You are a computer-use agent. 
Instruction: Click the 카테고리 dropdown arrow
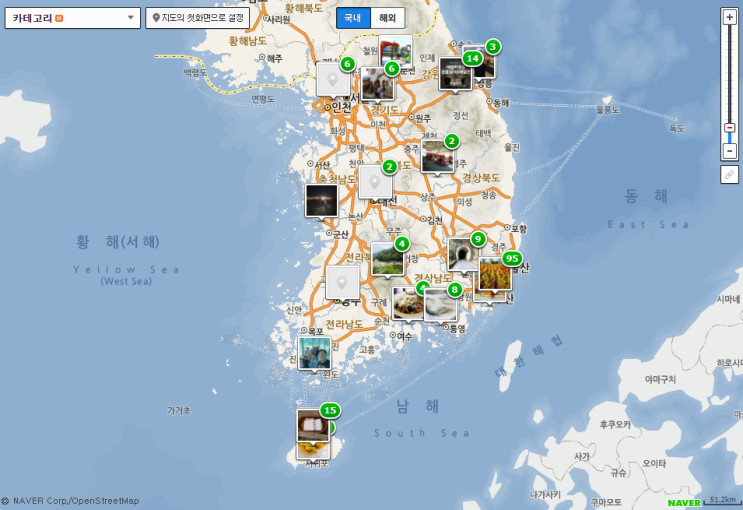[130, 18]
